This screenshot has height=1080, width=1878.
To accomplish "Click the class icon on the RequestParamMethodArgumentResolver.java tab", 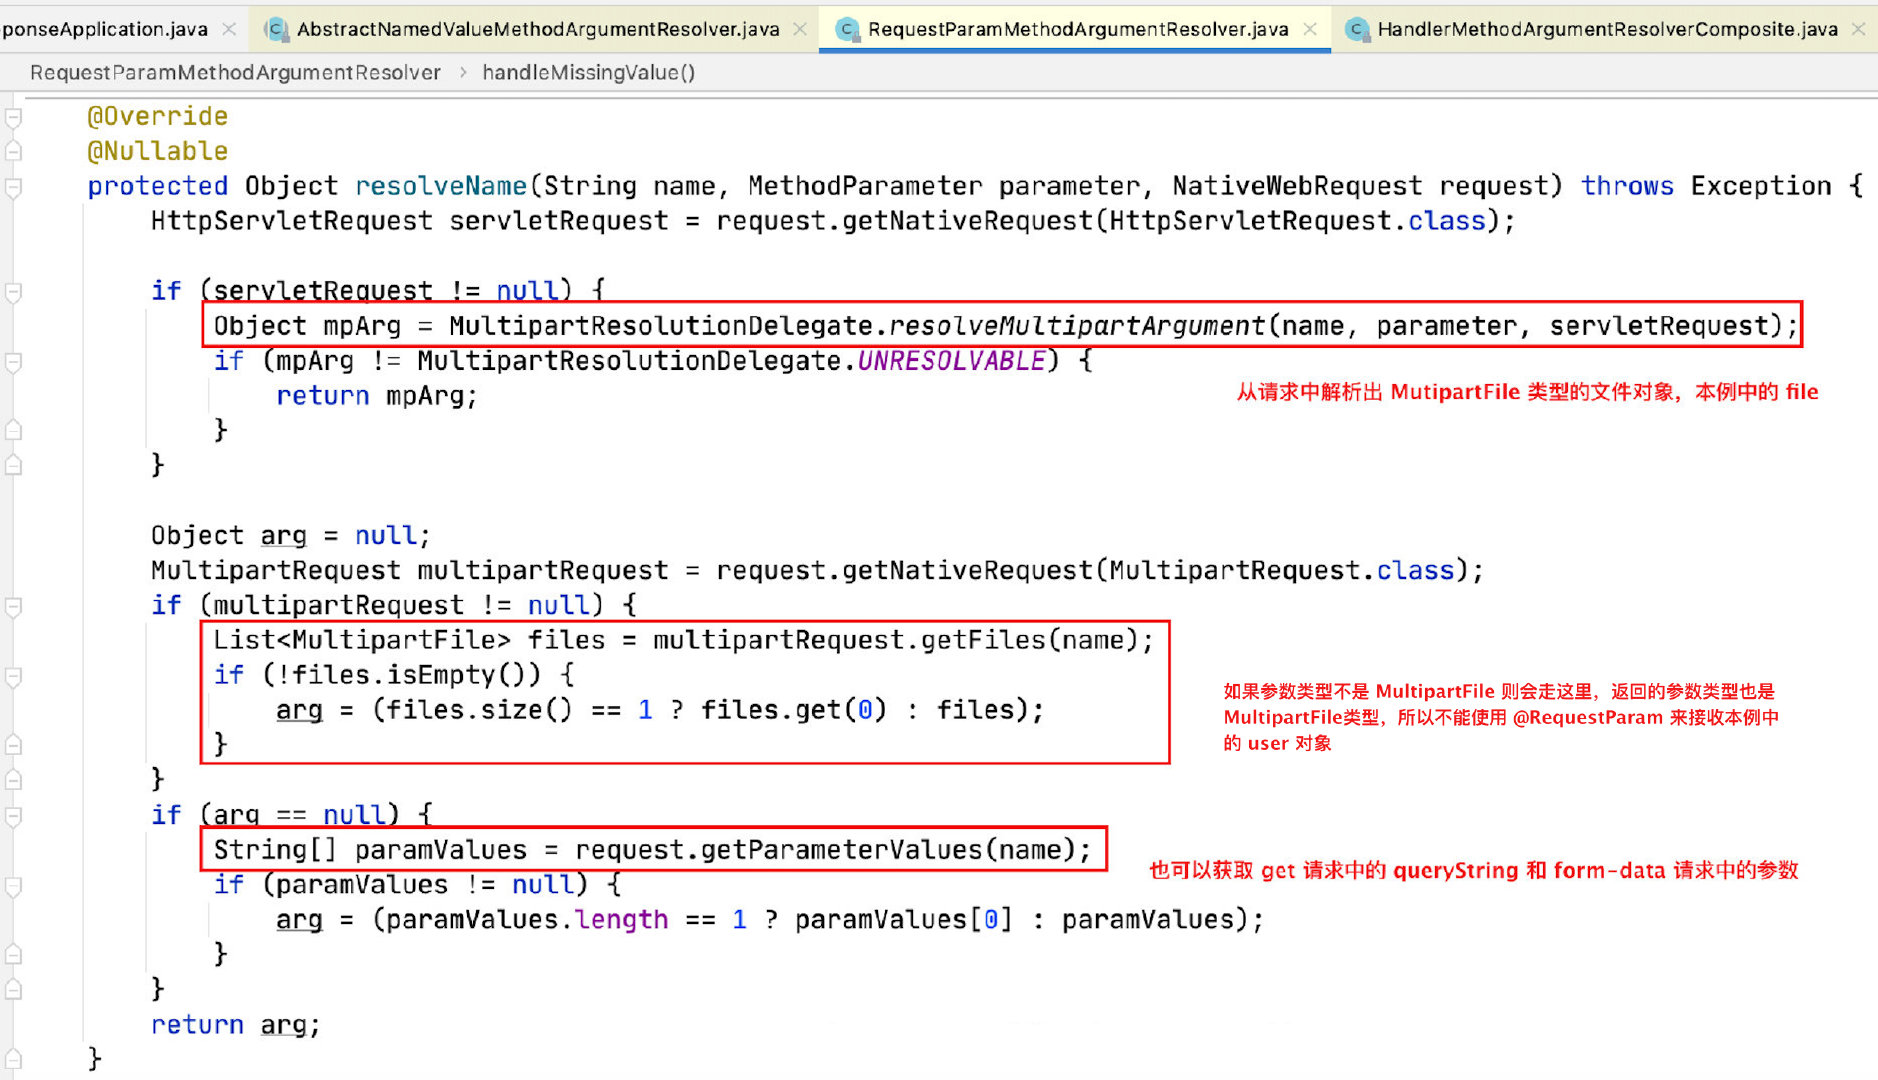I will click(848, 29).
